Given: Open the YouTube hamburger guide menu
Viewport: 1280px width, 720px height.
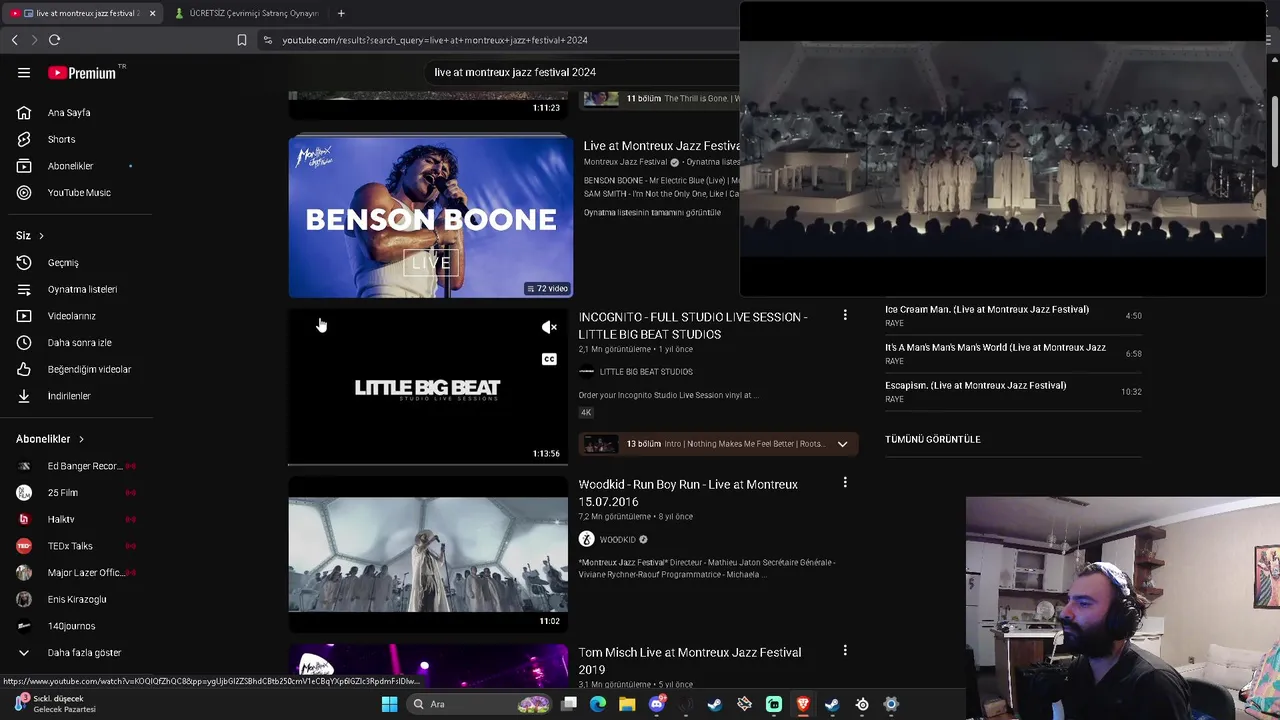Looking at the screenshot, I should pos(24,73).
